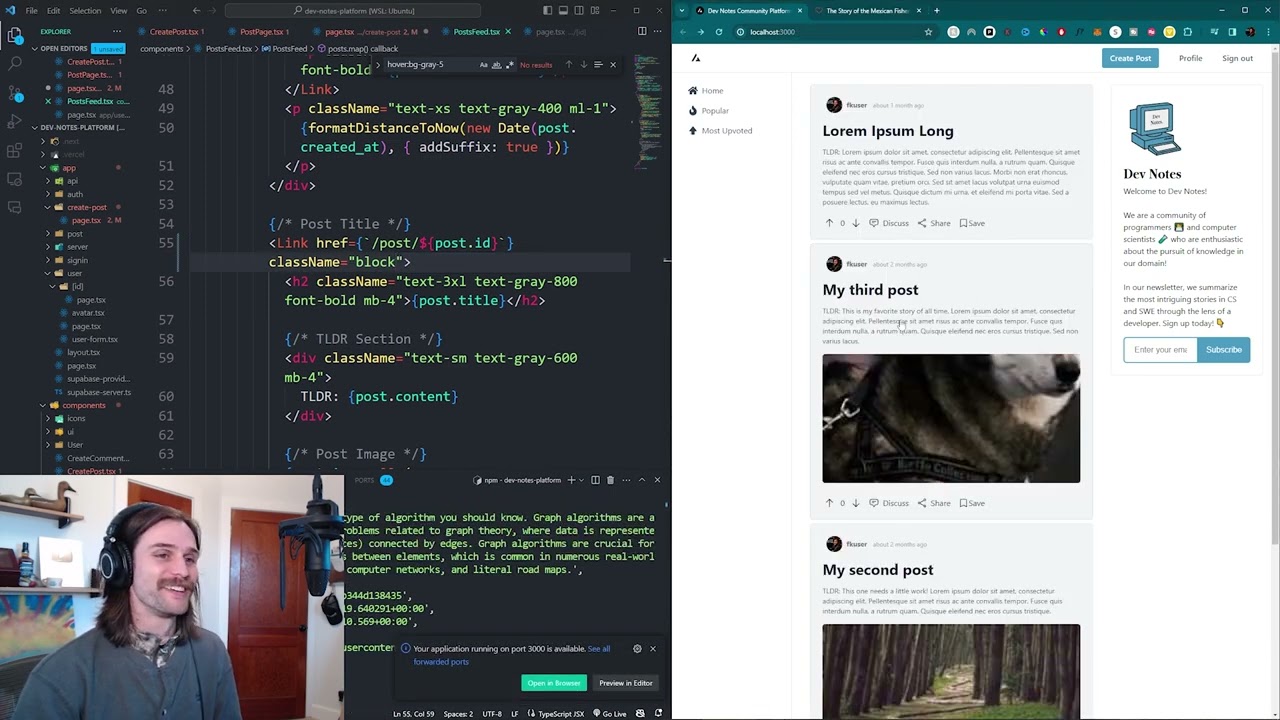Screen dimensions: 1280x720
Task: Go to previous match in find widget
Action: pos(569,65)
